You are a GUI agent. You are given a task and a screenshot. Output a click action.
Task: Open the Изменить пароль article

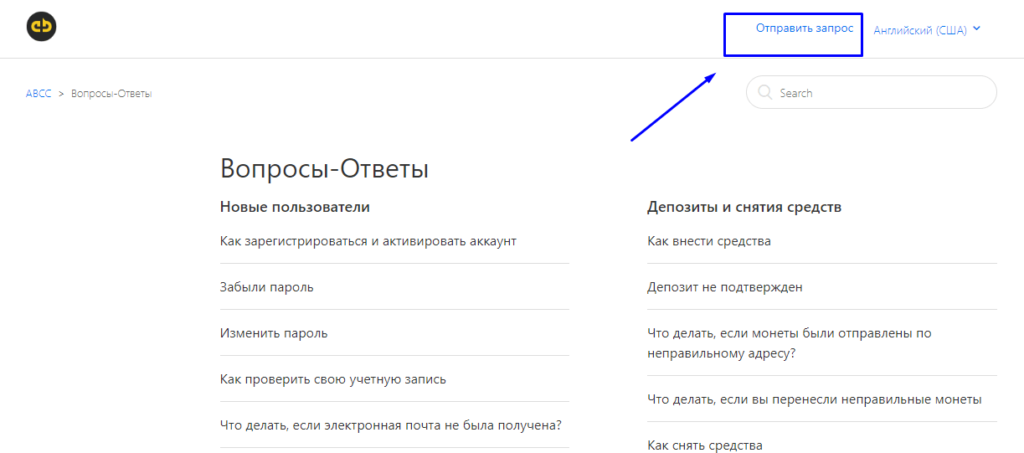[274, 334]
